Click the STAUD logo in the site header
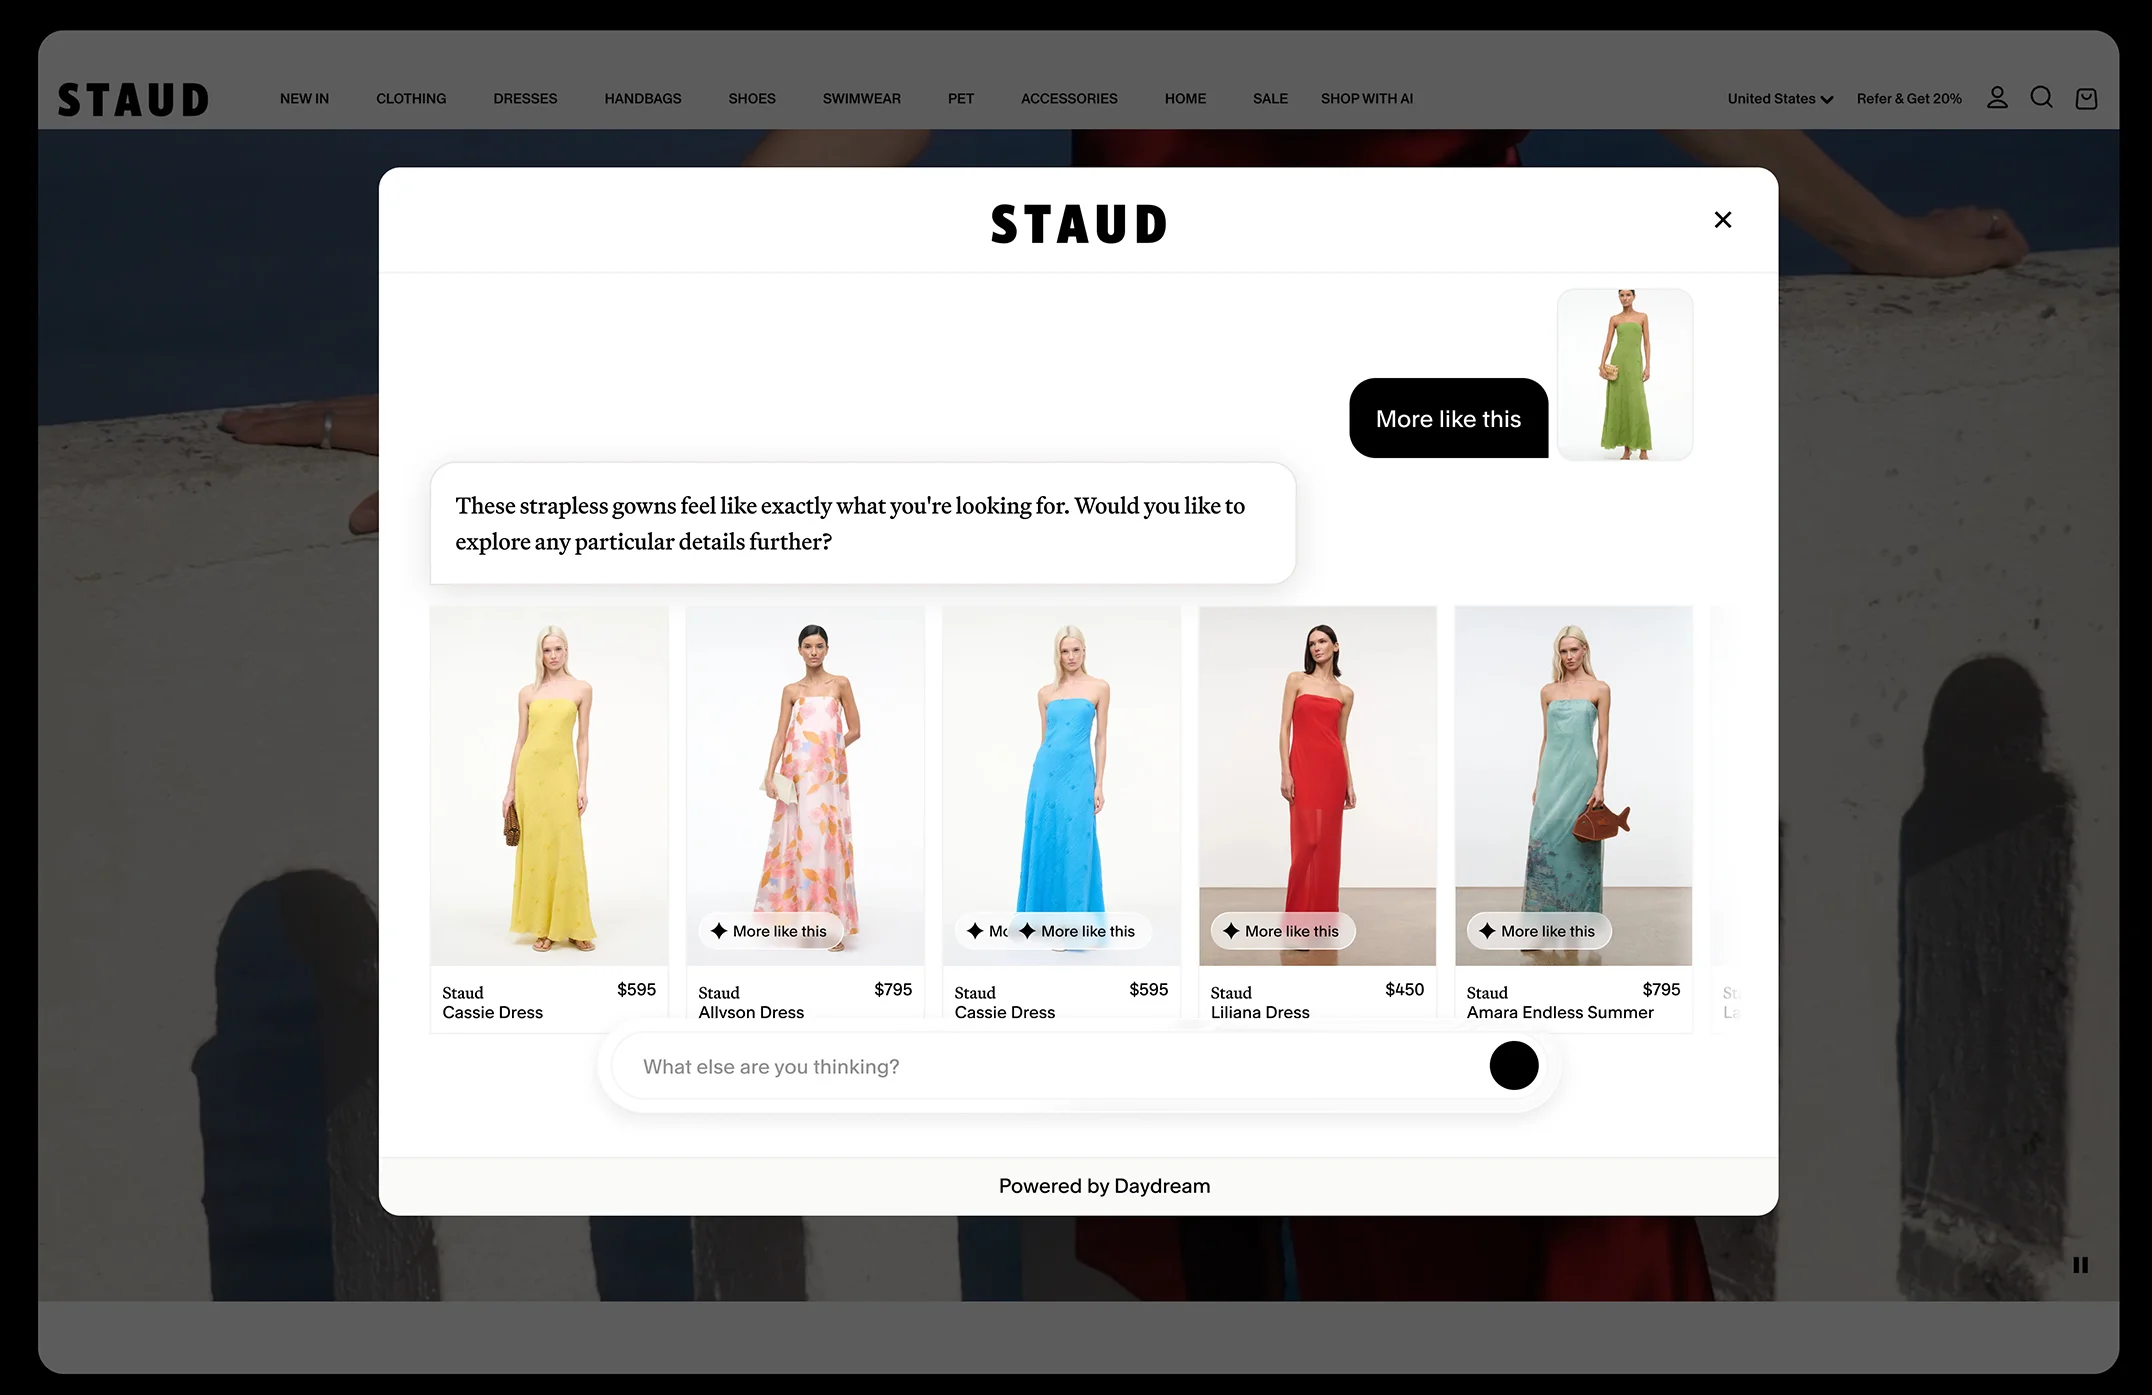2152x1395 pixels. click(133, 100)
